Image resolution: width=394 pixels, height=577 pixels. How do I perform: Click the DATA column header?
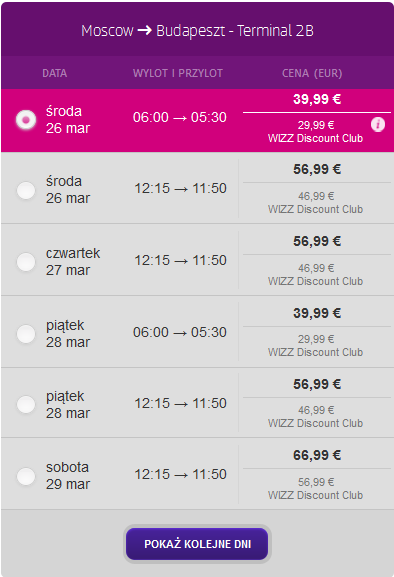54,73
